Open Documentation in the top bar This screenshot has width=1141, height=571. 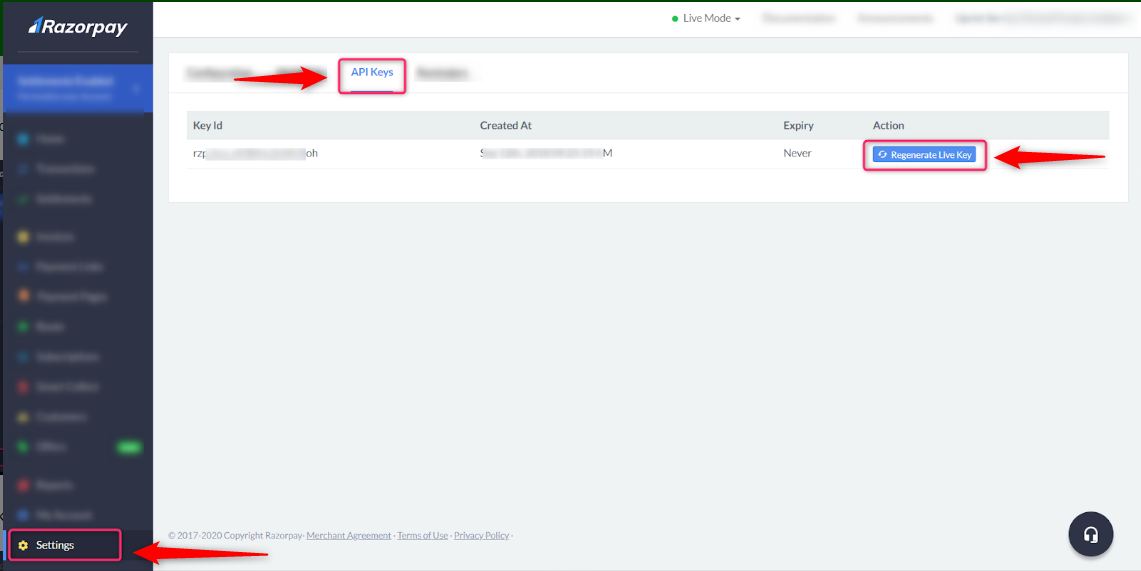click(x=799, y=19)
